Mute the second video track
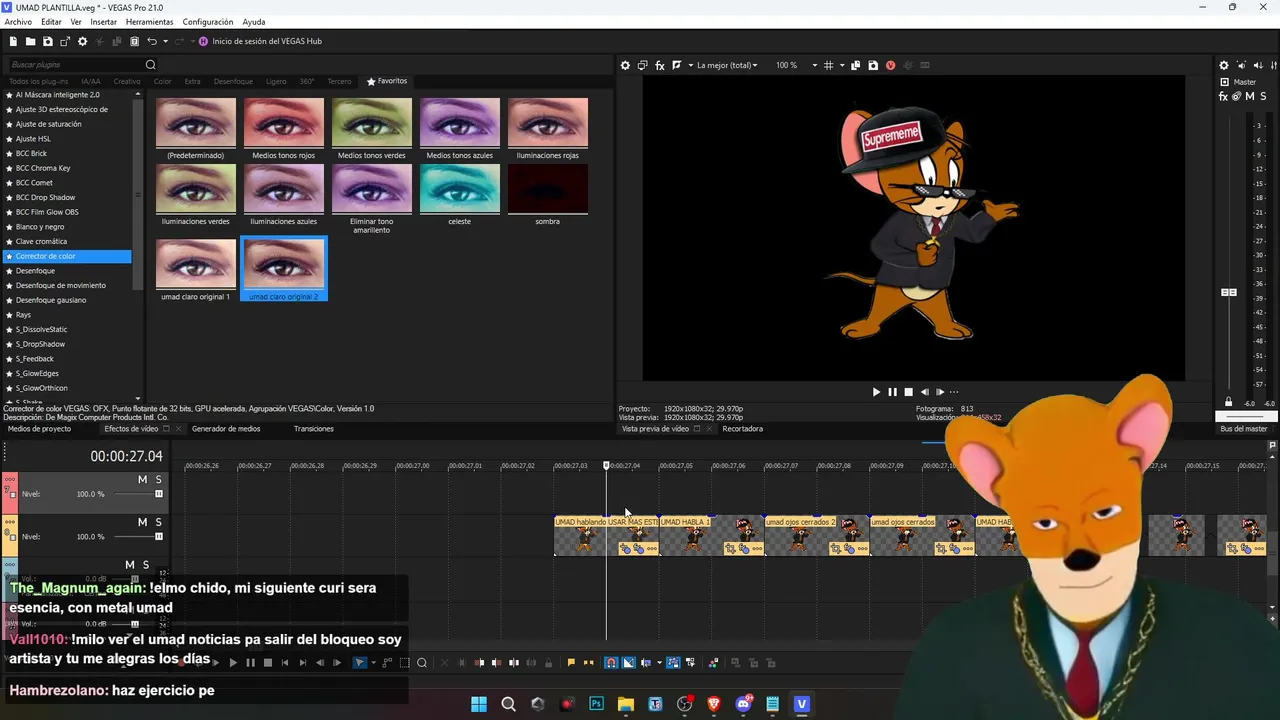The width and height of the screenshot is (1280, 720). click(x=142, y=522)
